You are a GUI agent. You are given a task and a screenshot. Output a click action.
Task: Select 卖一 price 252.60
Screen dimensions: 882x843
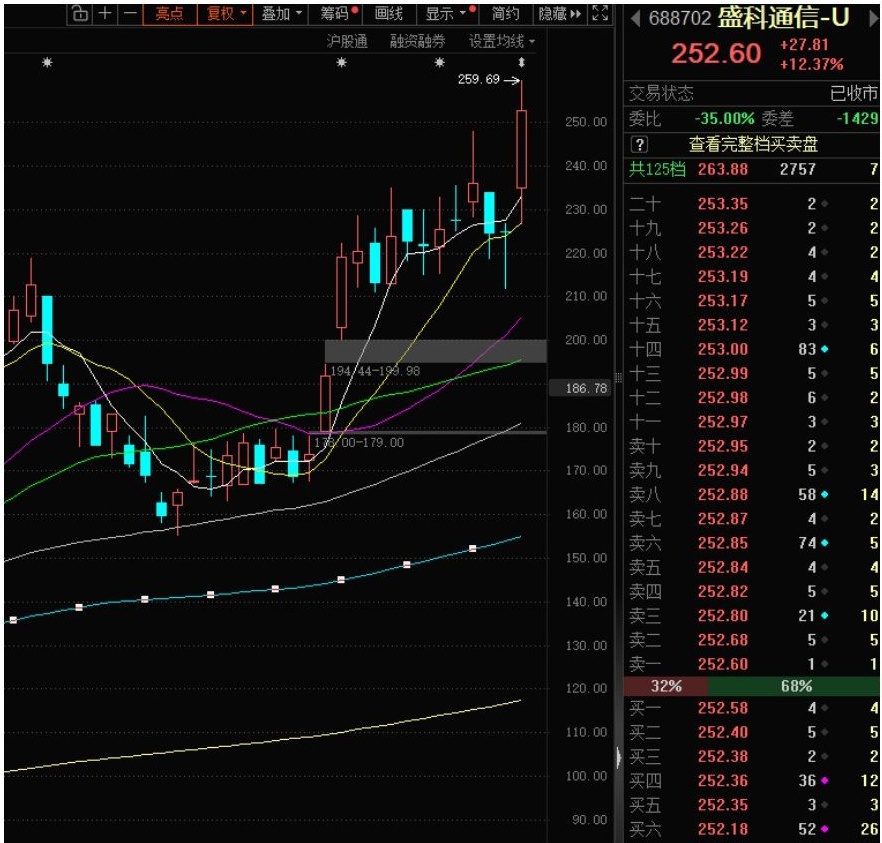[723, 664]
